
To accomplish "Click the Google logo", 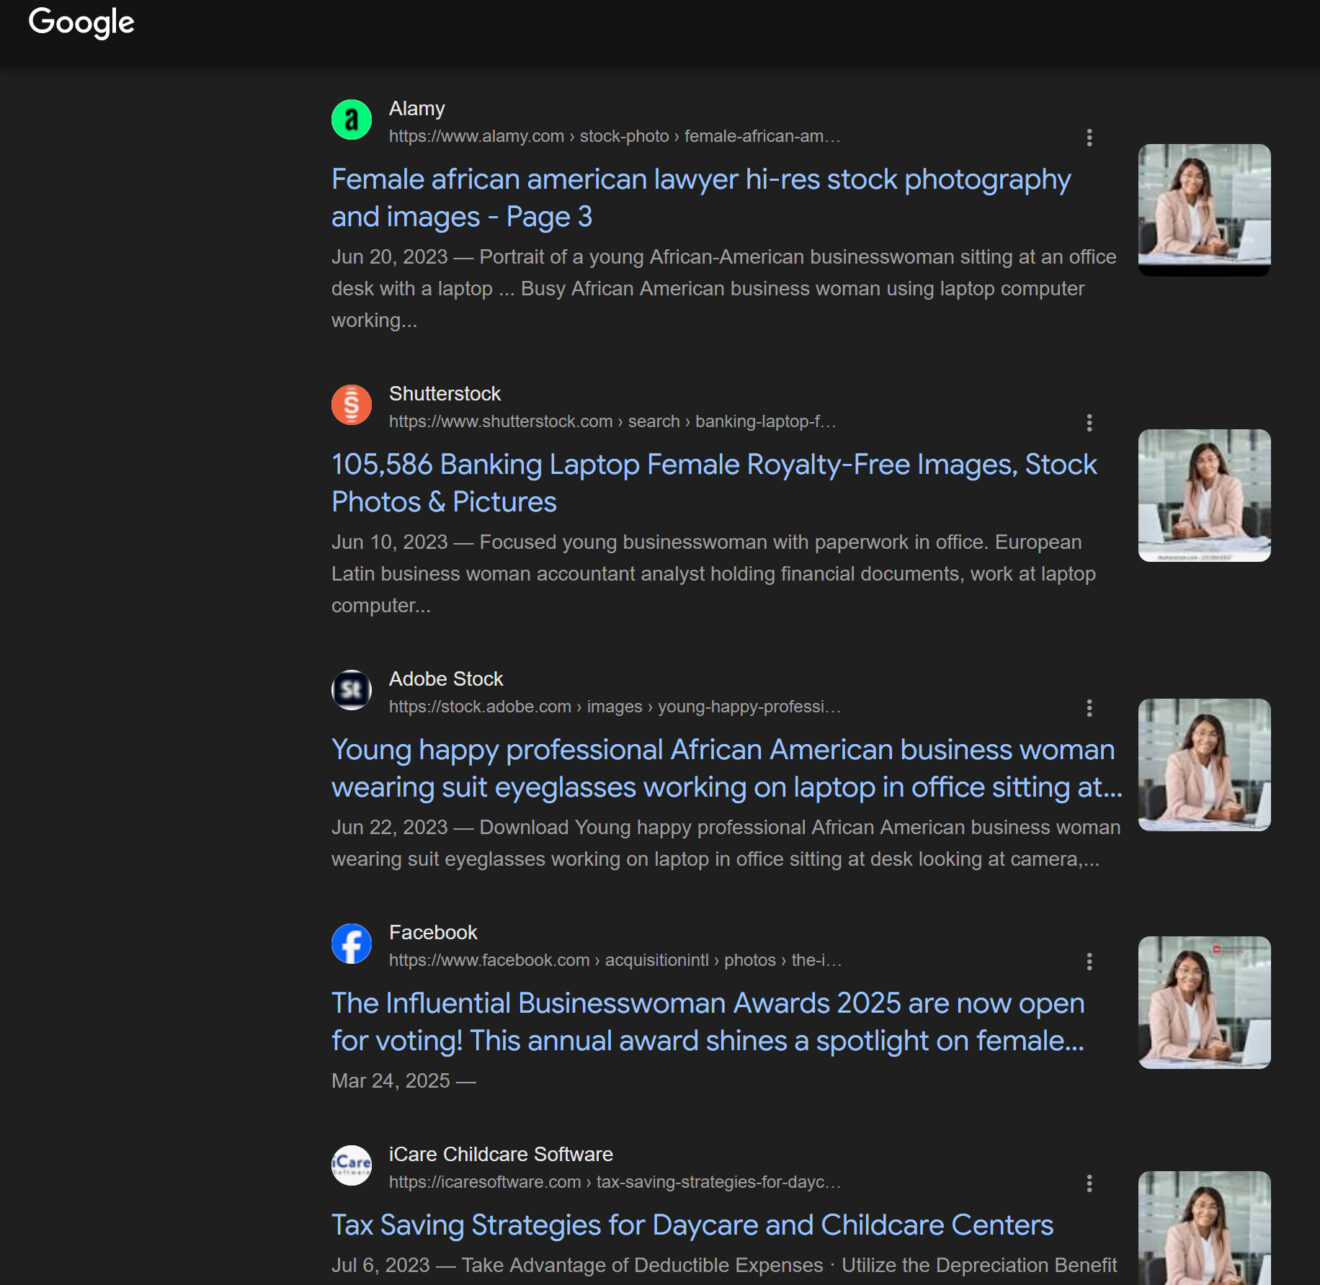I will click(x=81, y=22).
